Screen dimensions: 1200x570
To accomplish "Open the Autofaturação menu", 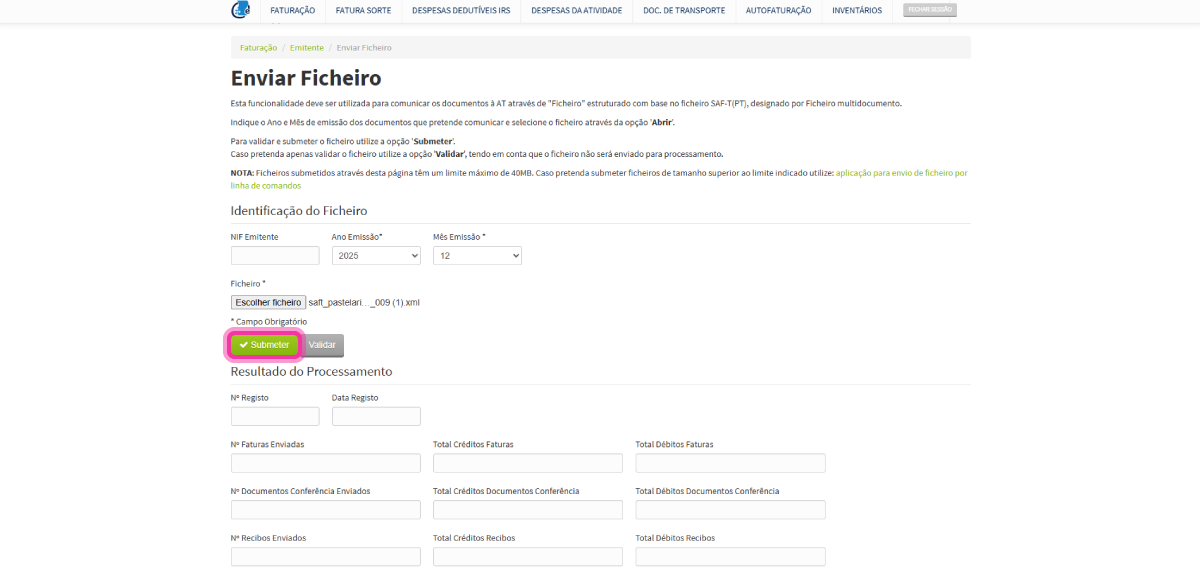I will (778, 10).
